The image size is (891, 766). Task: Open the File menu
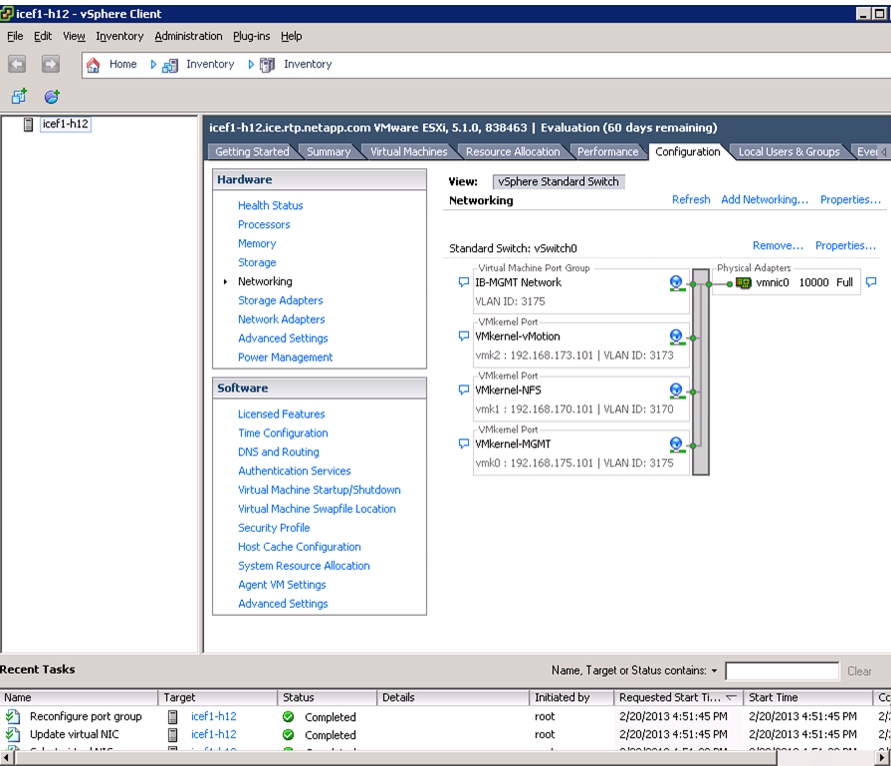(x=15, y=36)
